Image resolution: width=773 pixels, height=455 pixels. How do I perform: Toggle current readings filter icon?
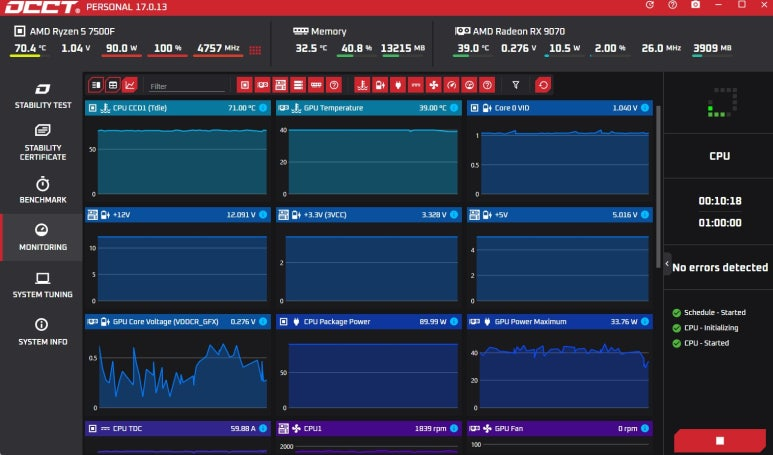click(416, 85)
